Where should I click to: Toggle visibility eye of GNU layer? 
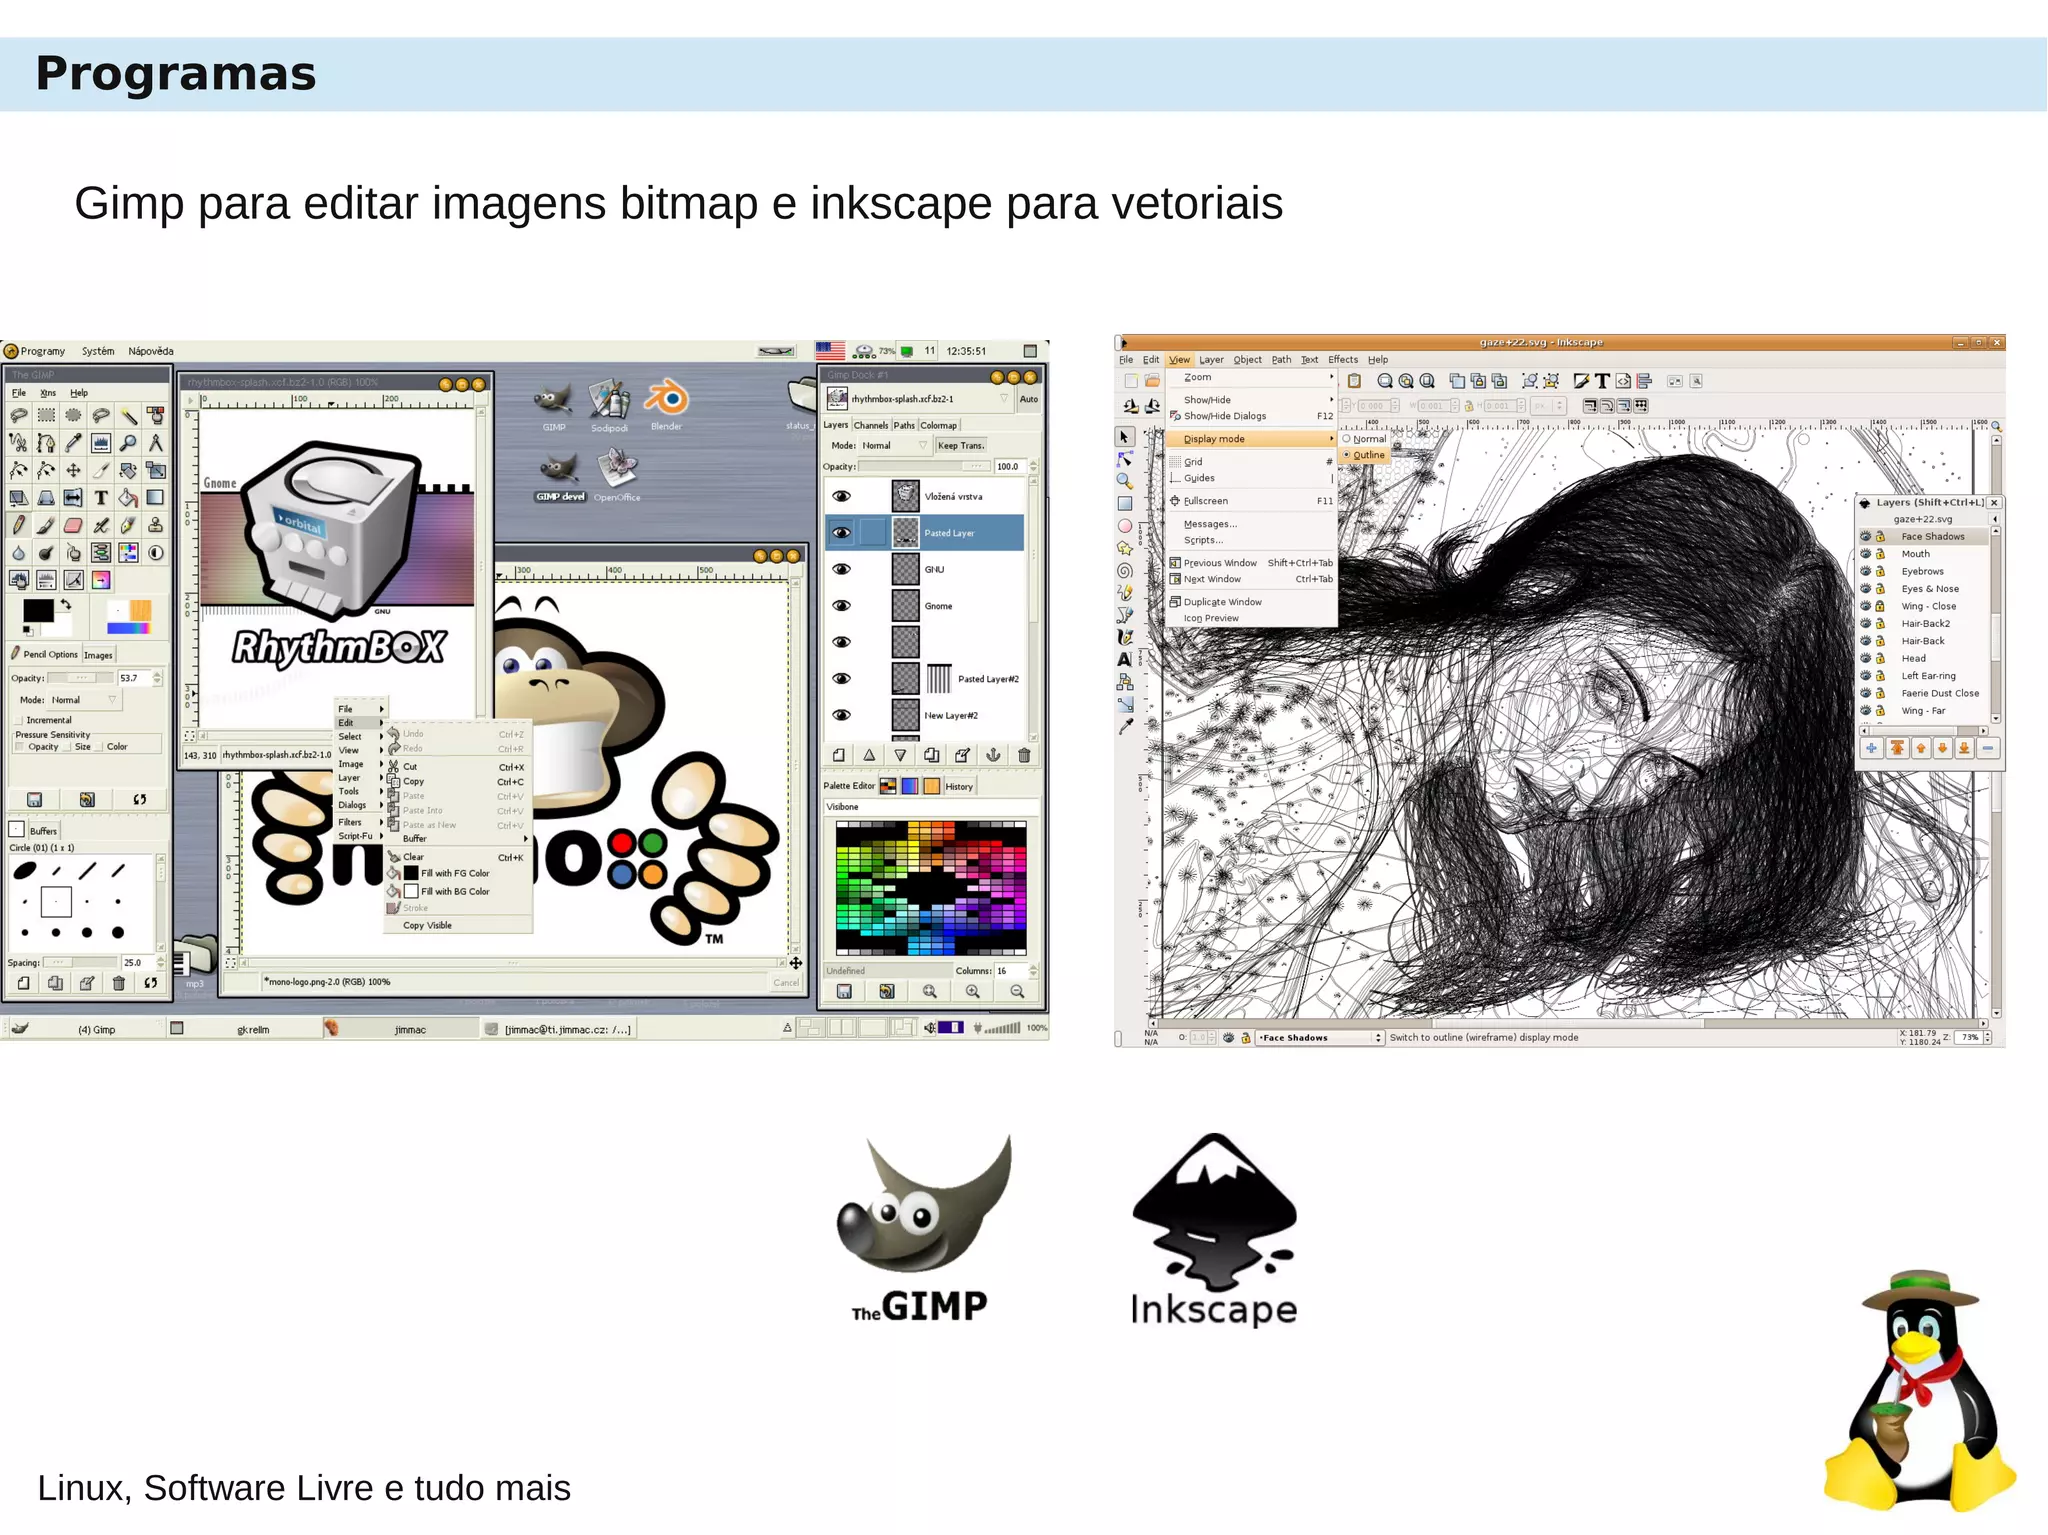[842, 569]
